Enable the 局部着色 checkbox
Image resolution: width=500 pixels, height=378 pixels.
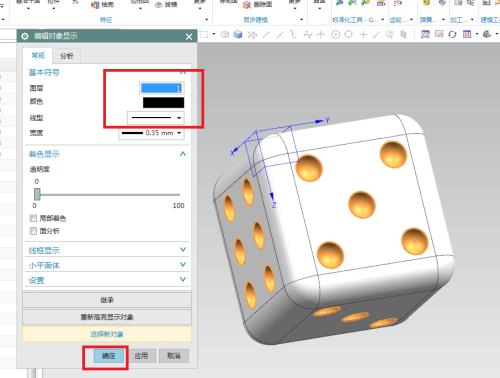[x=33, y=218]
